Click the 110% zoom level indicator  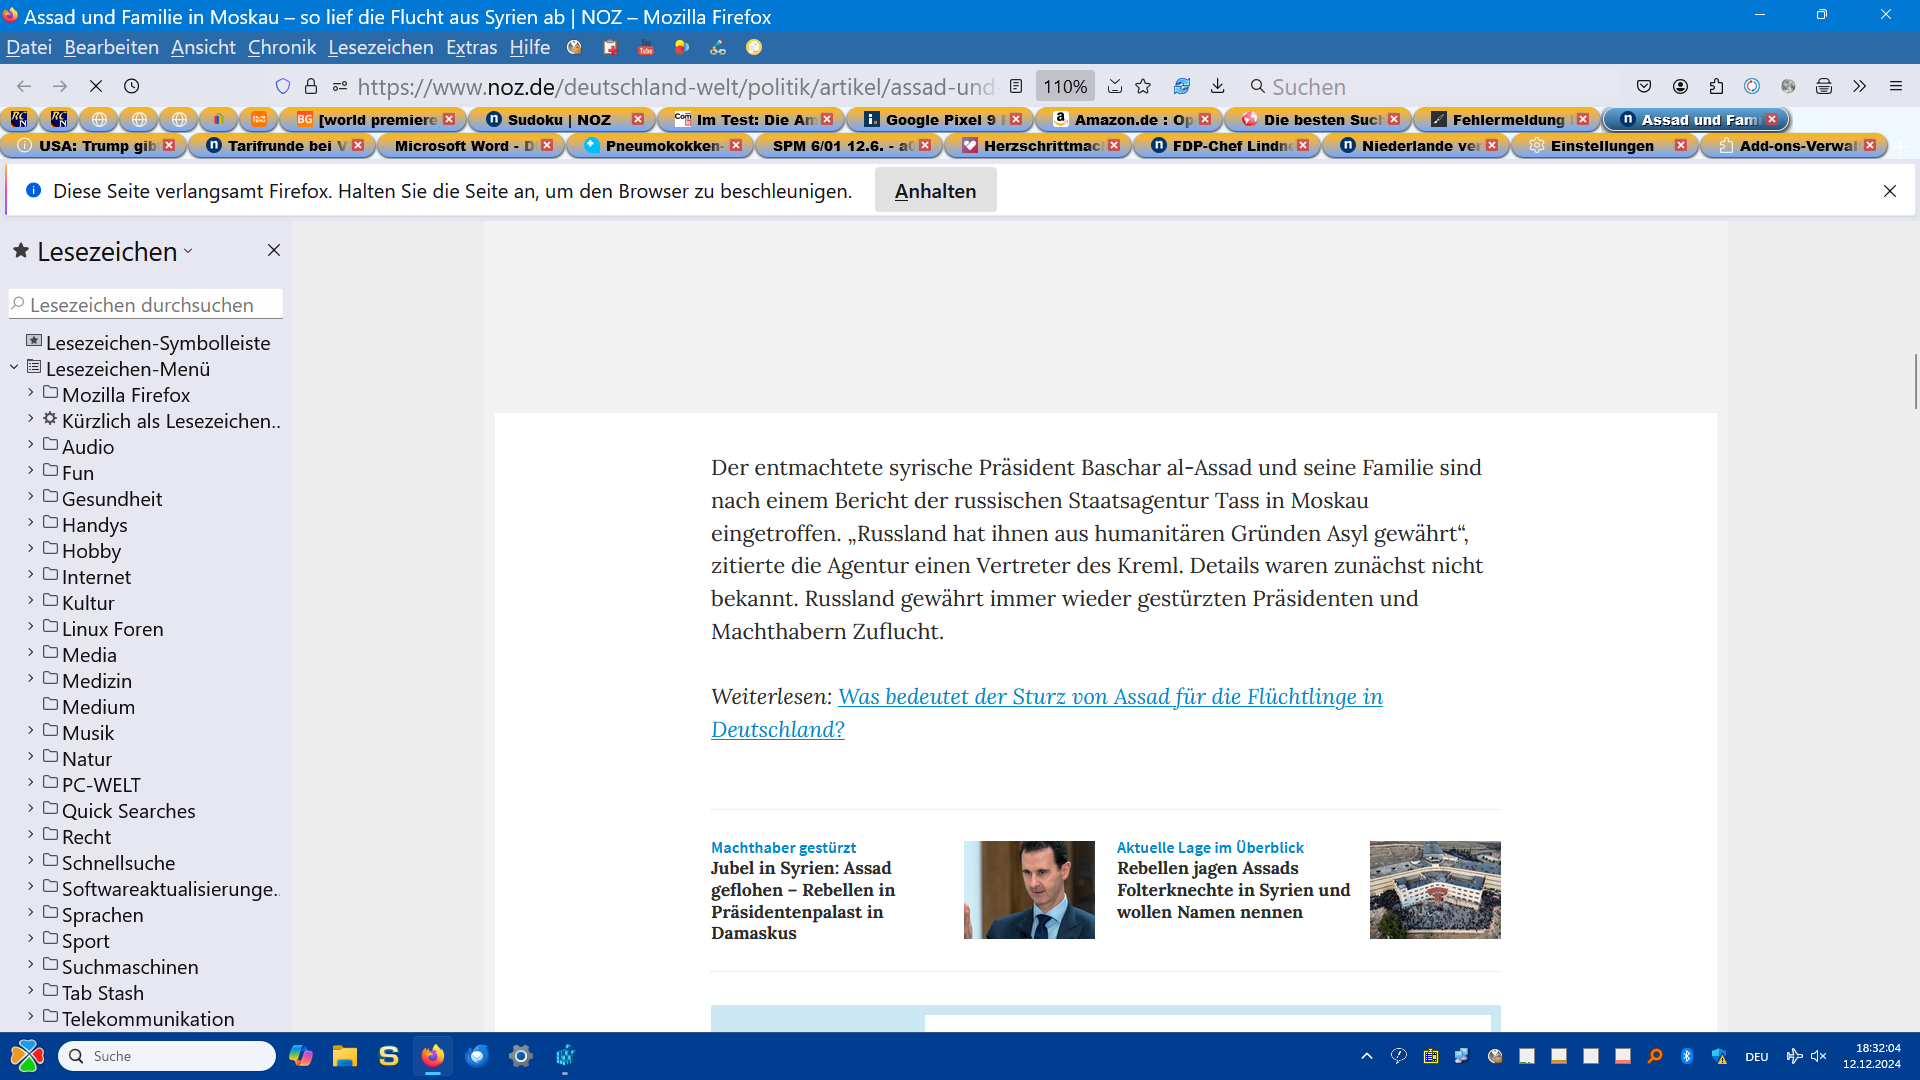tap(1065, 87)
